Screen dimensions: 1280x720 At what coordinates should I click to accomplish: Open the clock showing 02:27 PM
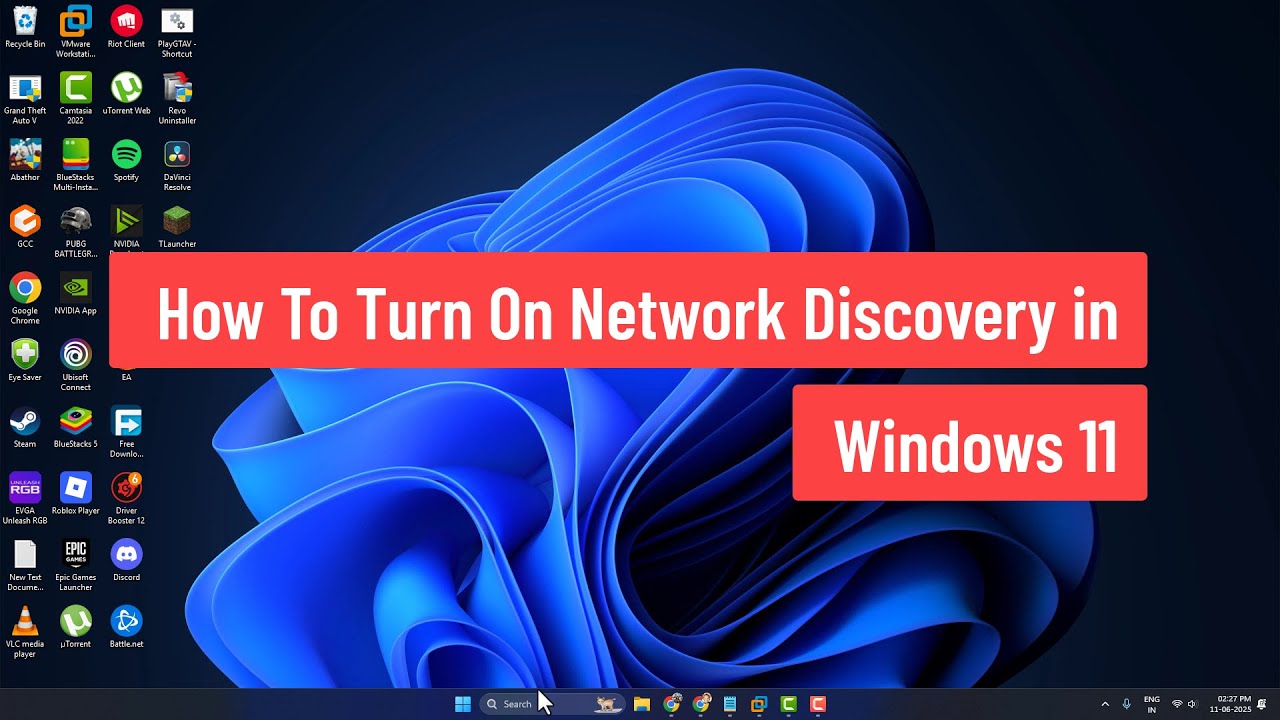[1230, 704]
